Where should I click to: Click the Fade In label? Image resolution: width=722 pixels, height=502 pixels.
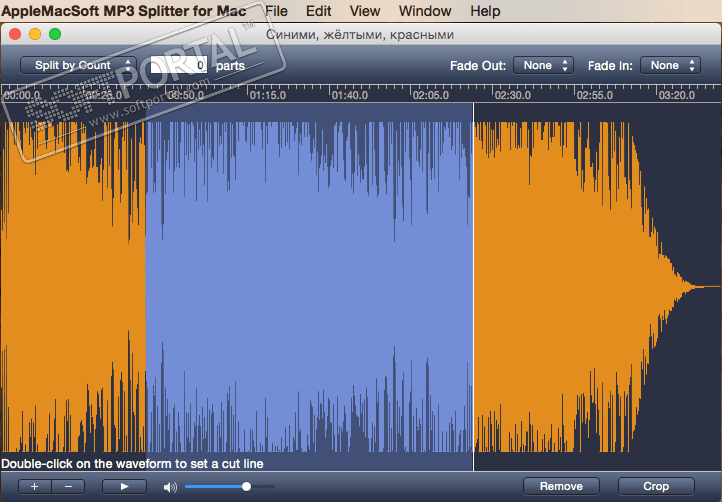pyautogui.click(x=610, y=66)
